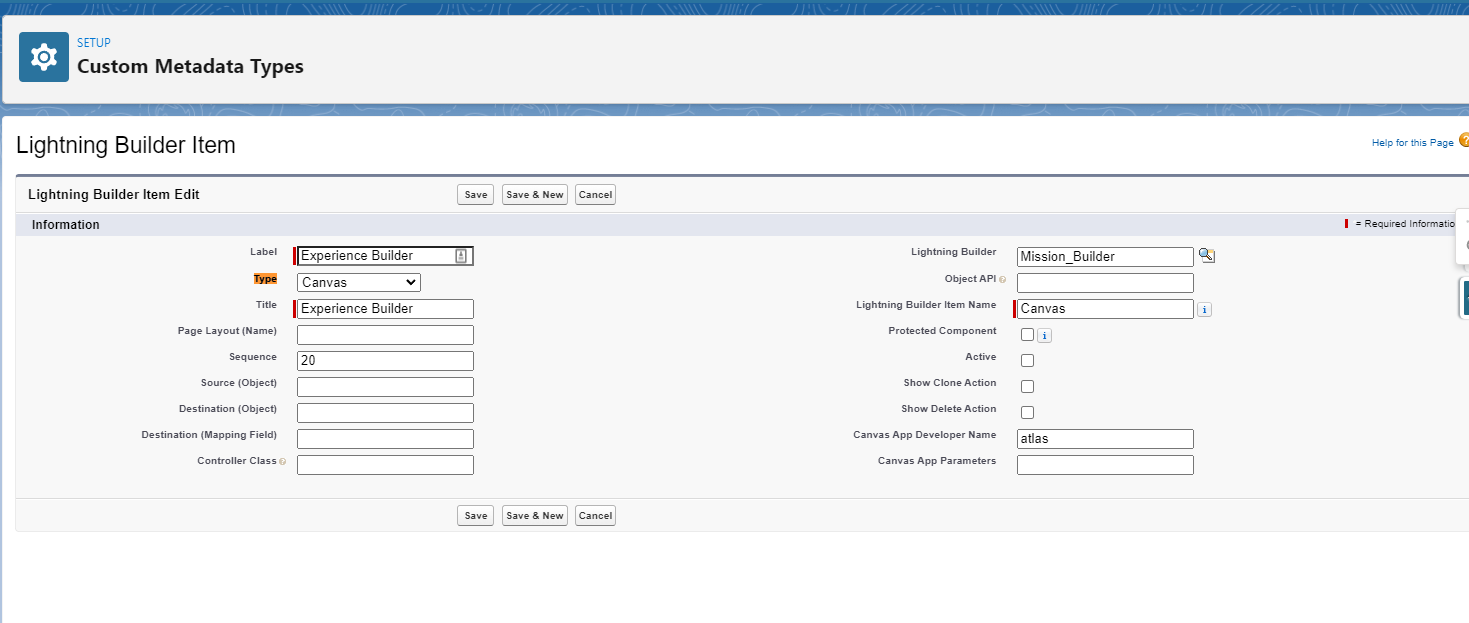This screenshot has width=1469, height=623.
Task: Focus the Sequence input field
Action: [x=385, y=361]
